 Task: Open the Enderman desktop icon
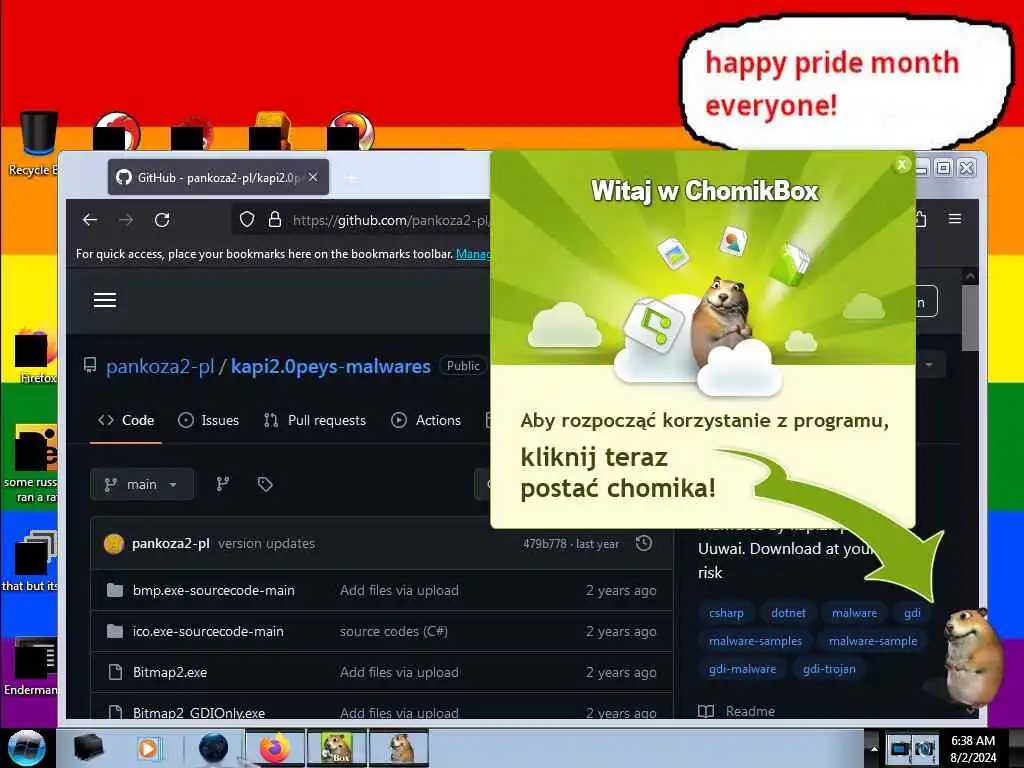[31, 666]
